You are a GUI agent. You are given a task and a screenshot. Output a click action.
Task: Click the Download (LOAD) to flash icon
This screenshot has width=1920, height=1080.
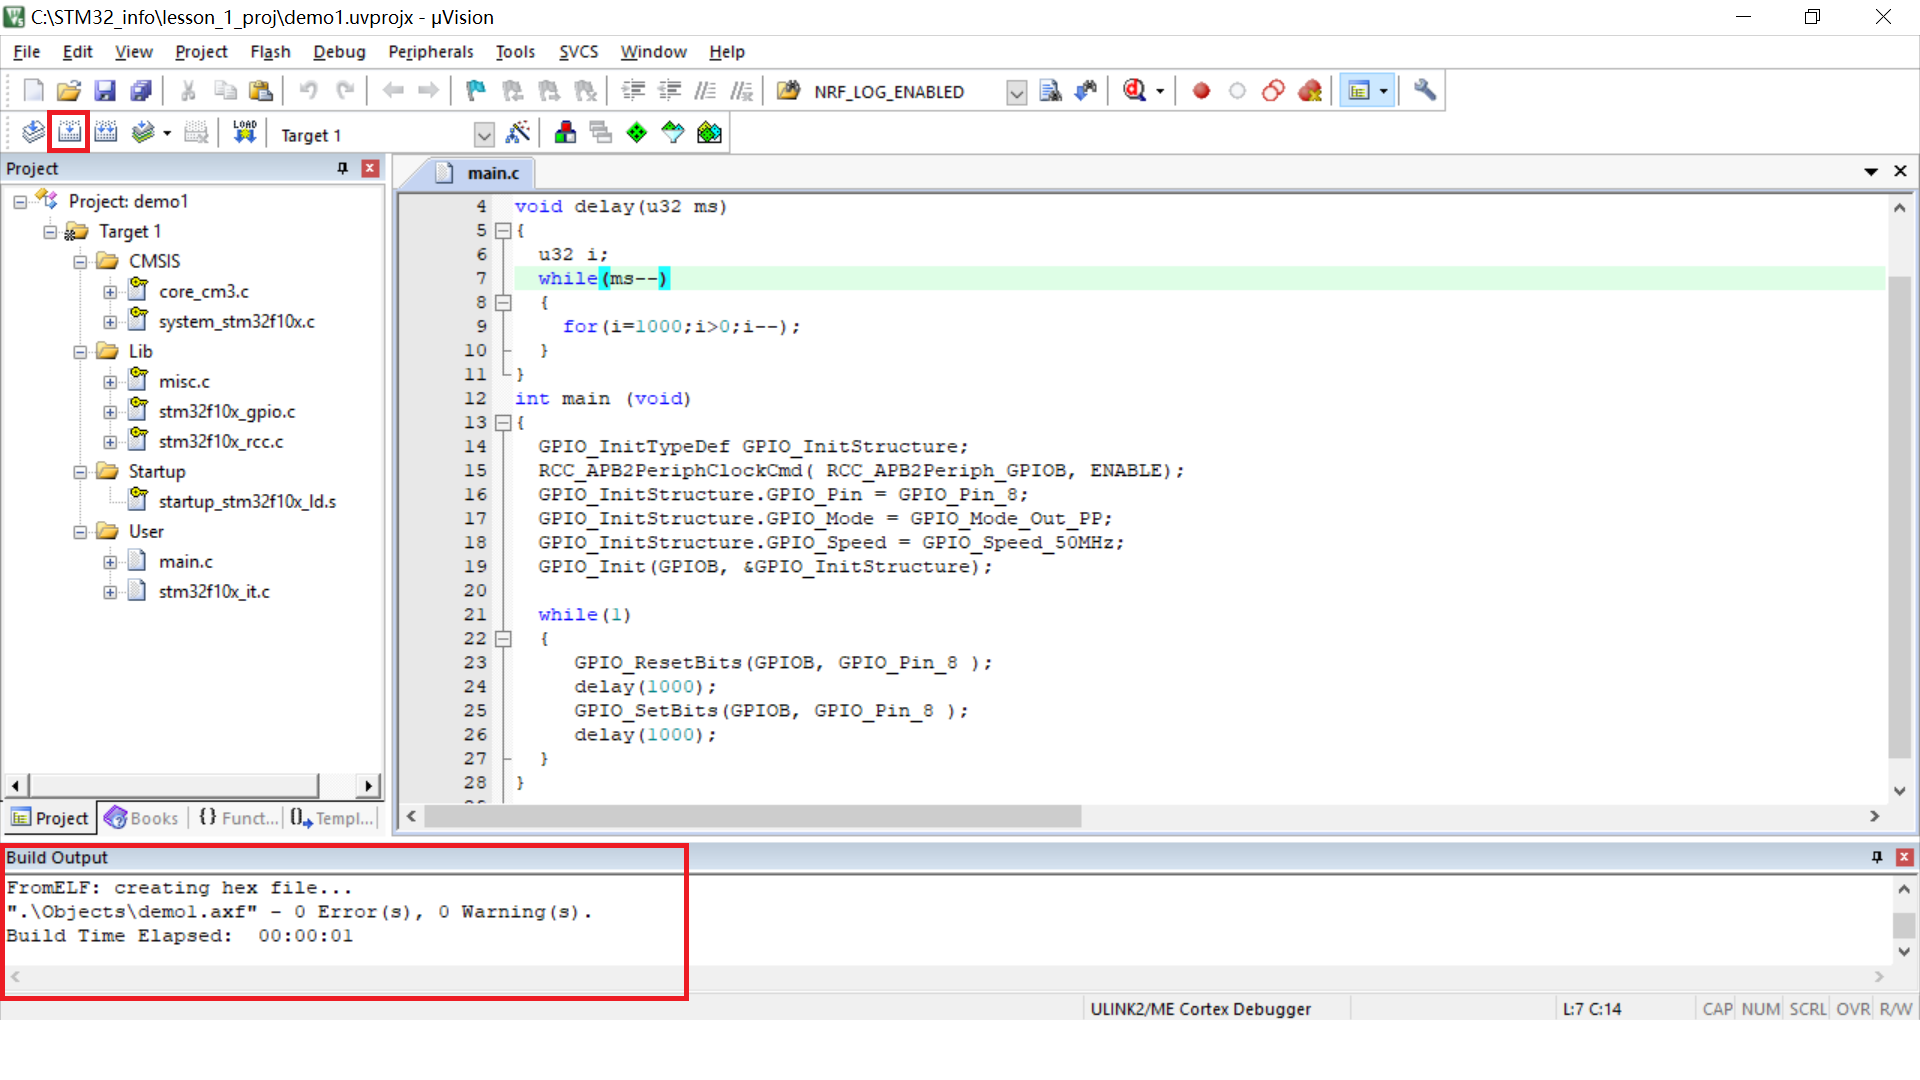245,133
